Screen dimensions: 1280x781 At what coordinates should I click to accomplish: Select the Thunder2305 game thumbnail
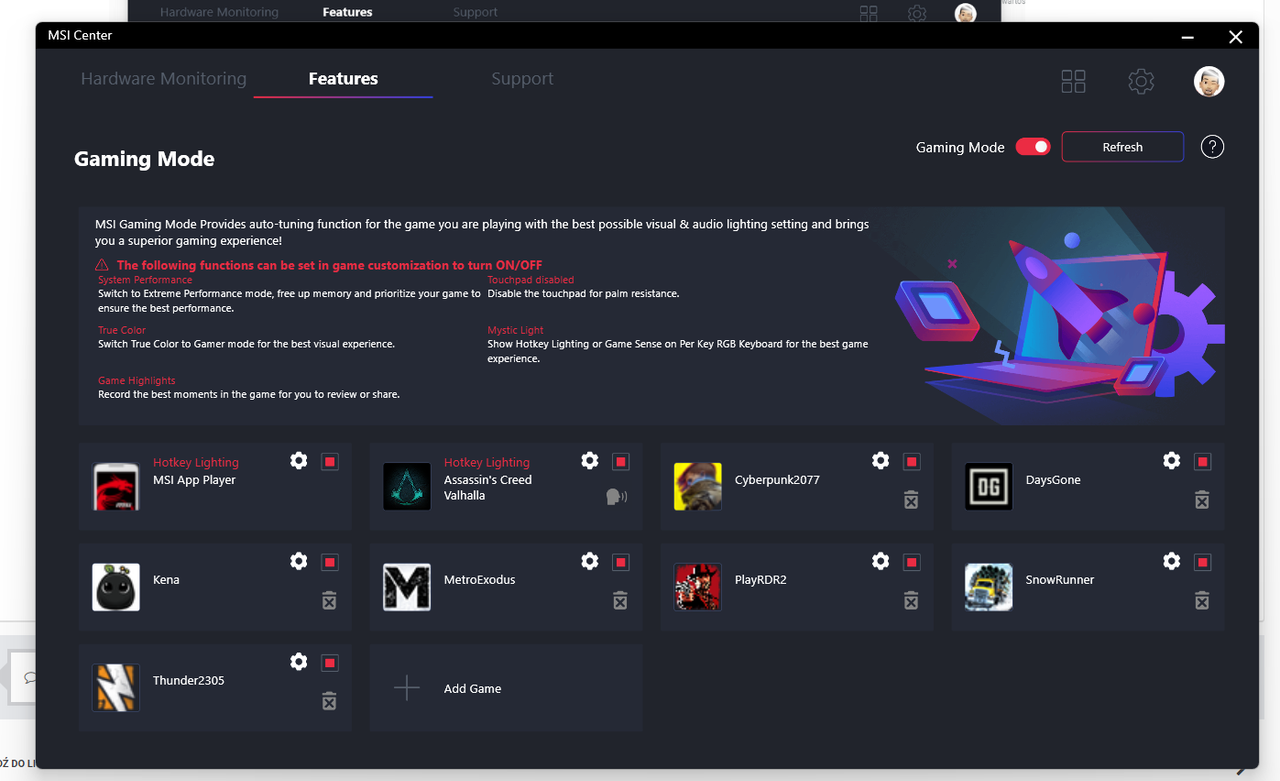point(116,687)
